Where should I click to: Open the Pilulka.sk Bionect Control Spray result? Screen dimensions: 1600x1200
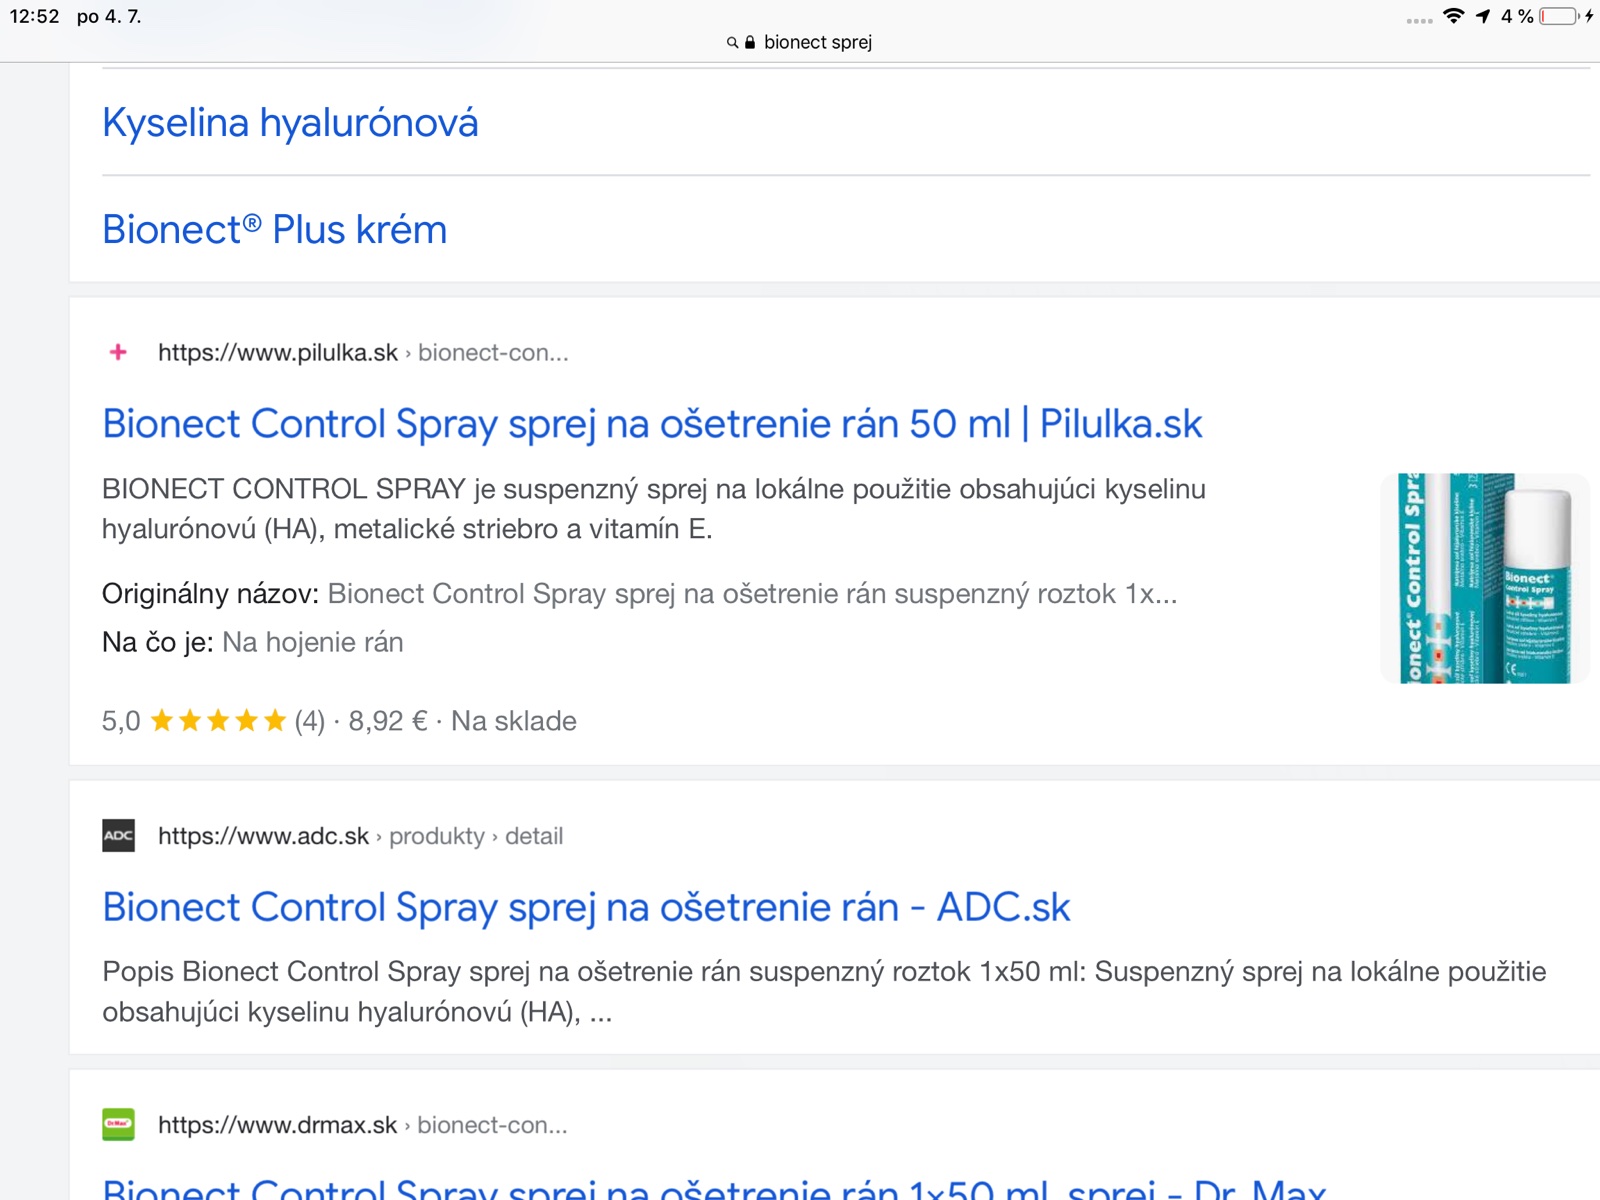(651, 424)
